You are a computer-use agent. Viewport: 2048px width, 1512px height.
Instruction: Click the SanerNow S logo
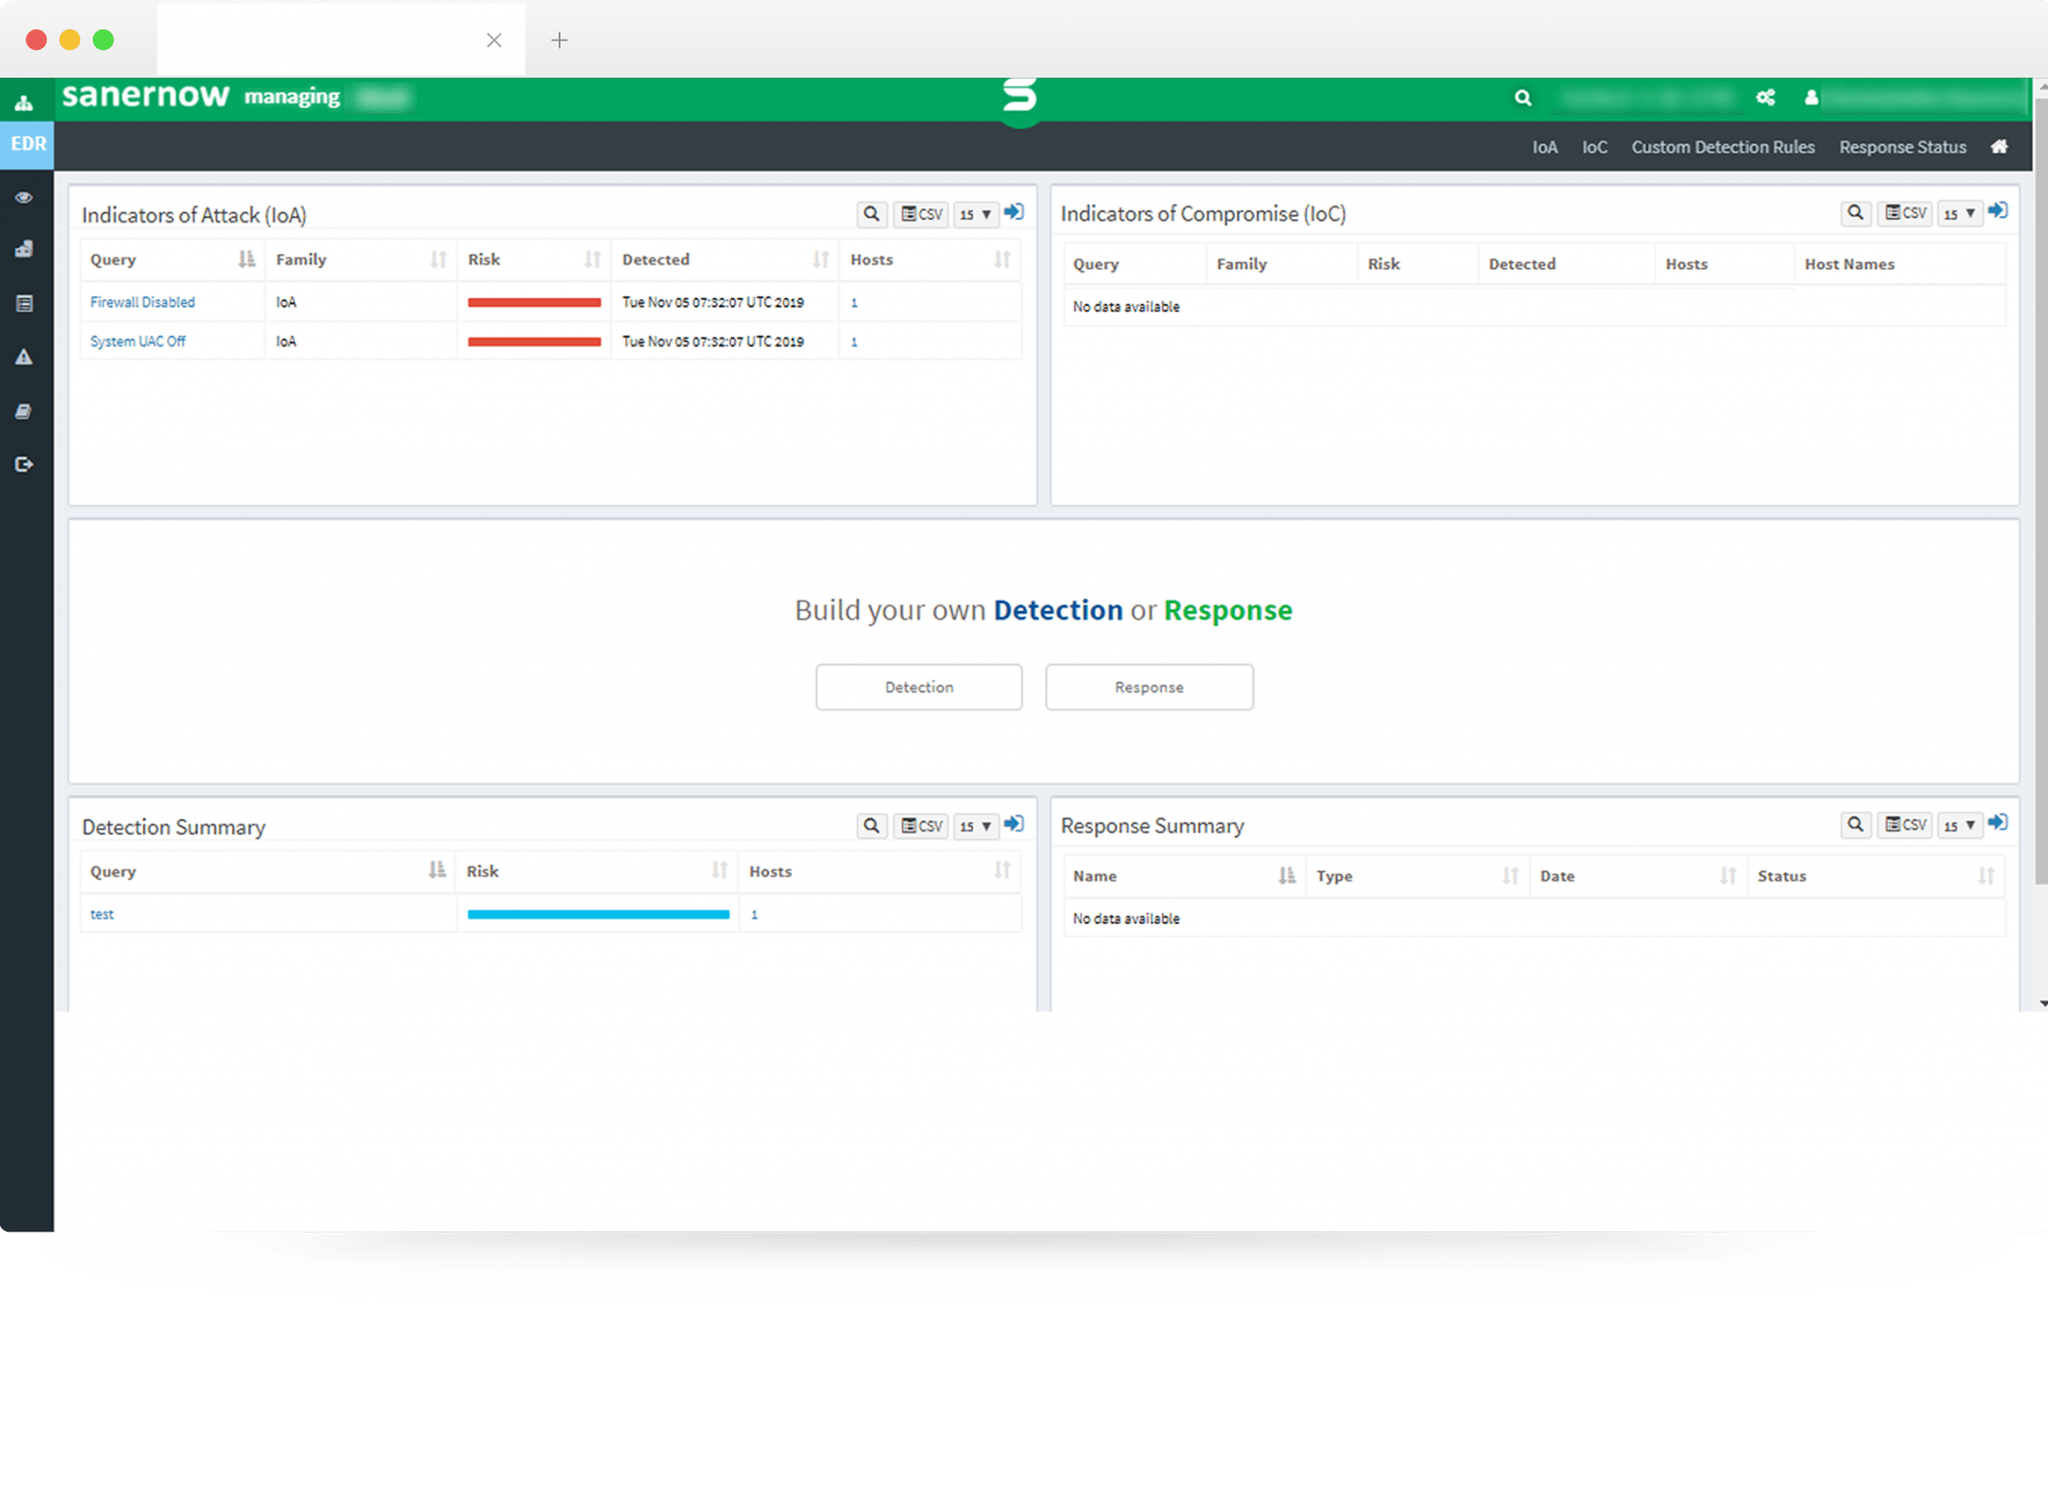[1020, 99]
